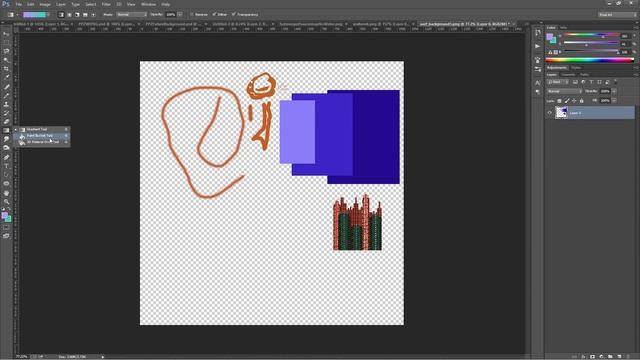Open the Opacity slider arrow in options bar
The width and height of the screenshot is (640, 360).
coord(180,14)
